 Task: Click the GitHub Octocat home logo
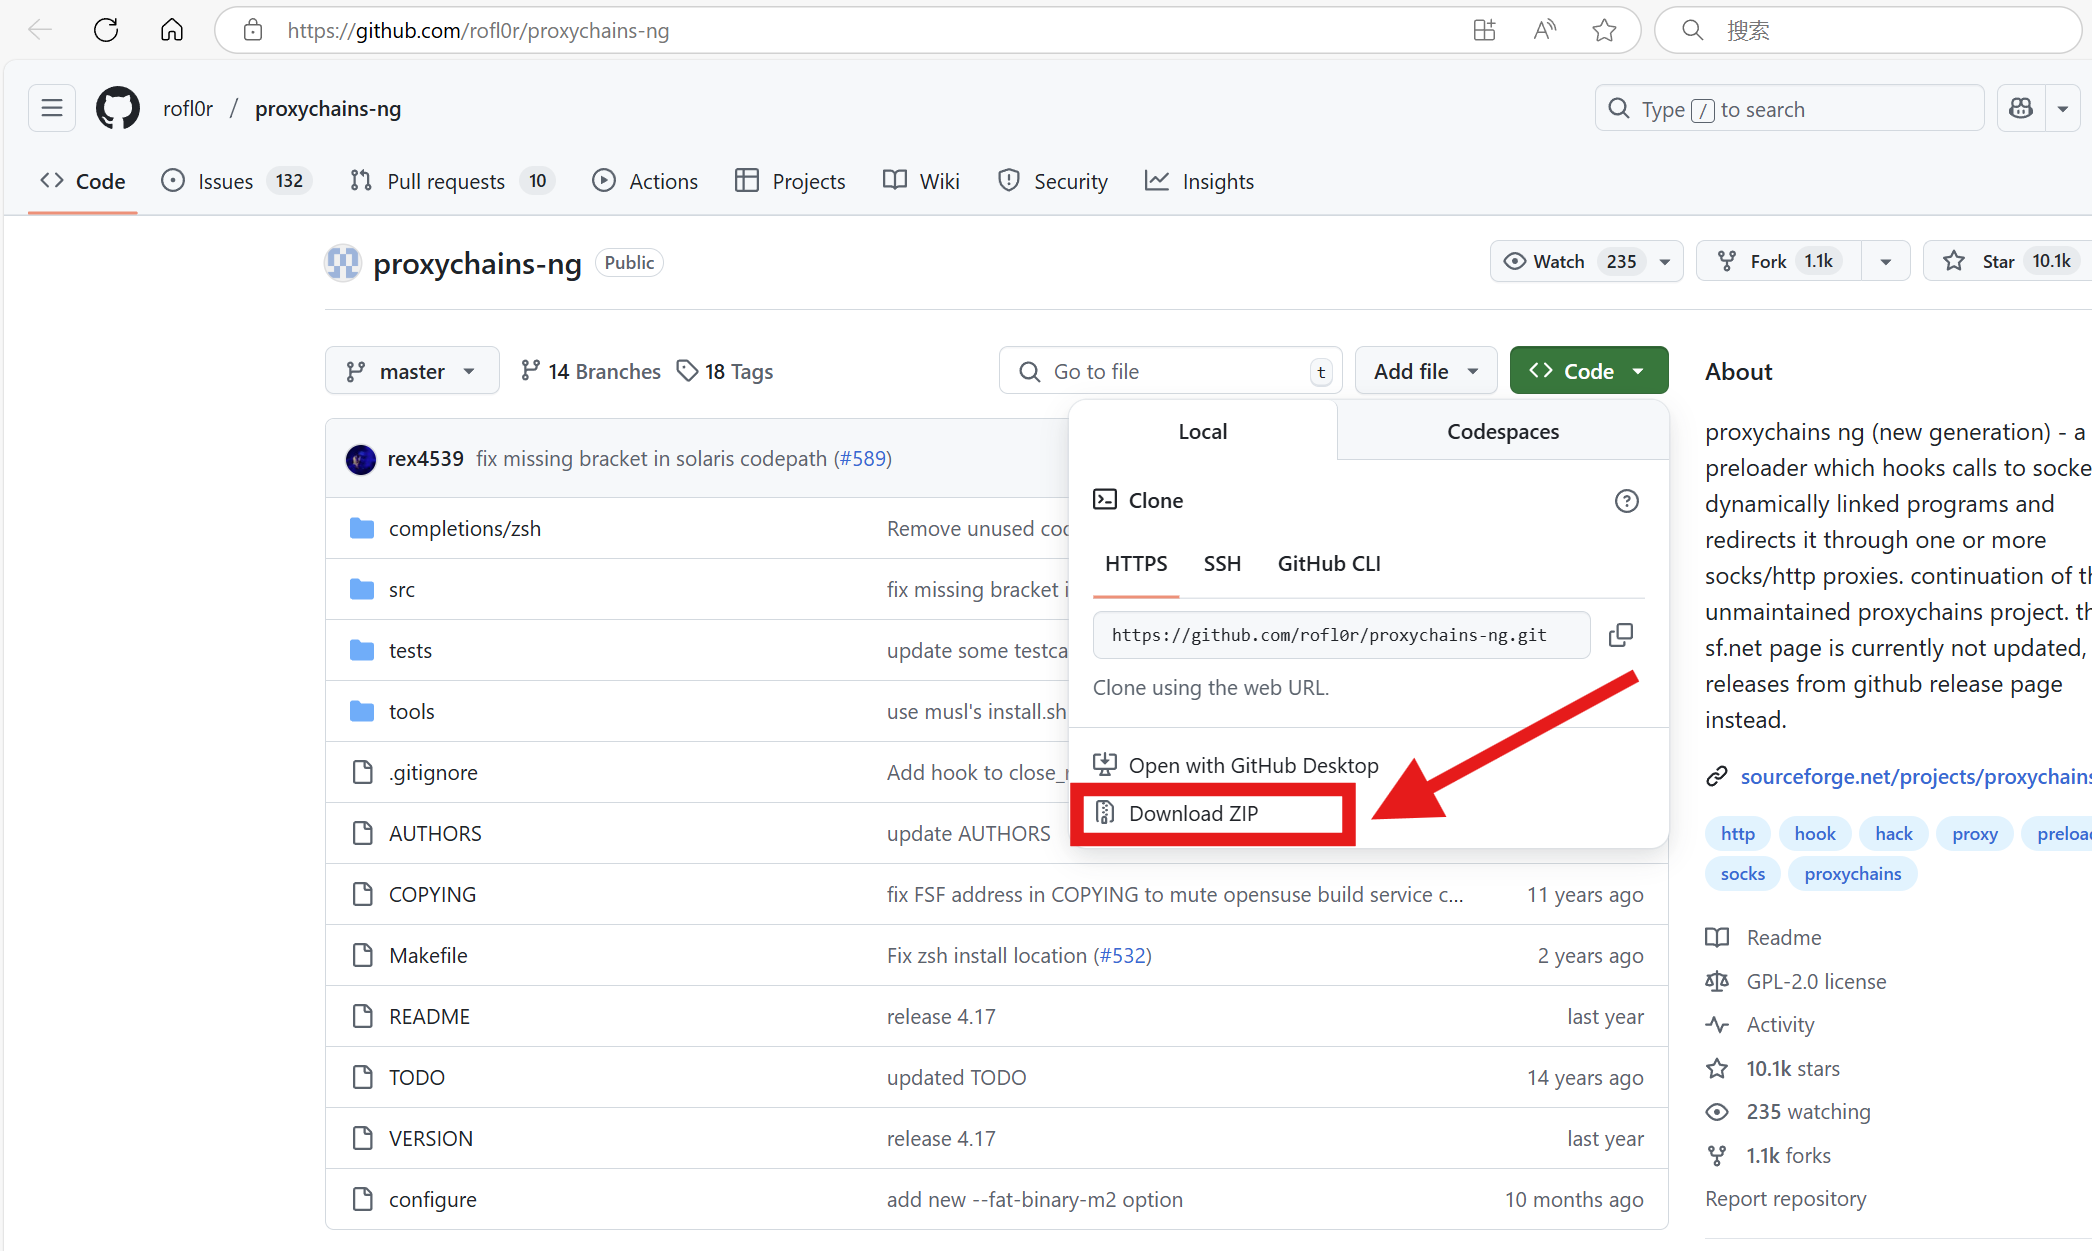(x=118, y=108)
